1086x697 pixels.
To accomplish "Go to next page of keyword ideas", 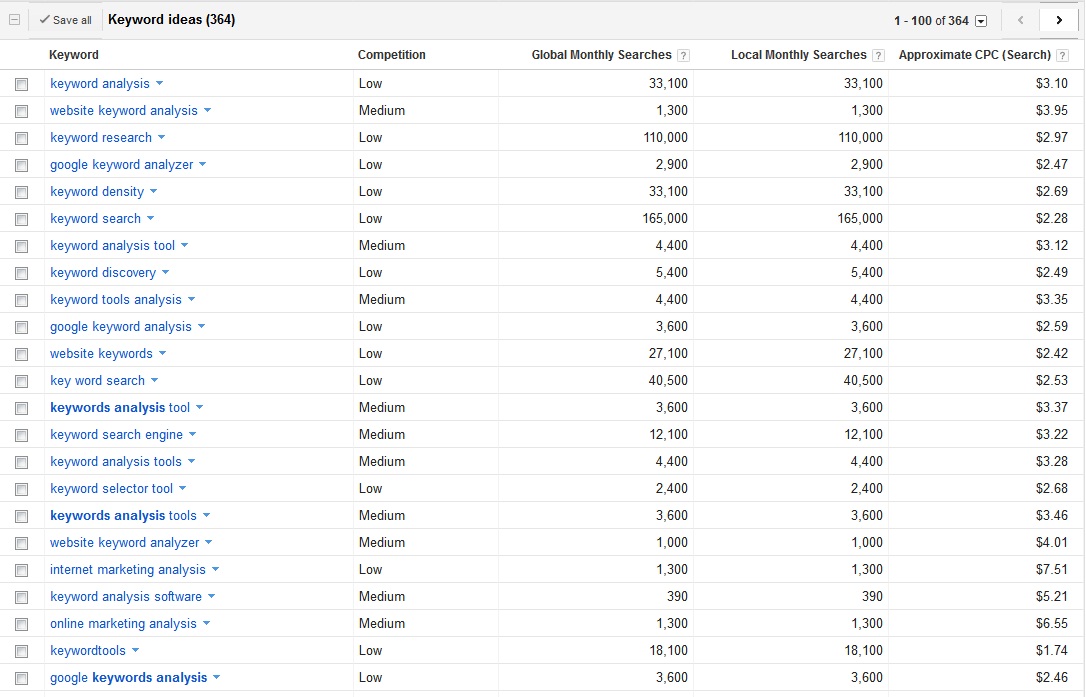I will click(x=1059, y=20).
